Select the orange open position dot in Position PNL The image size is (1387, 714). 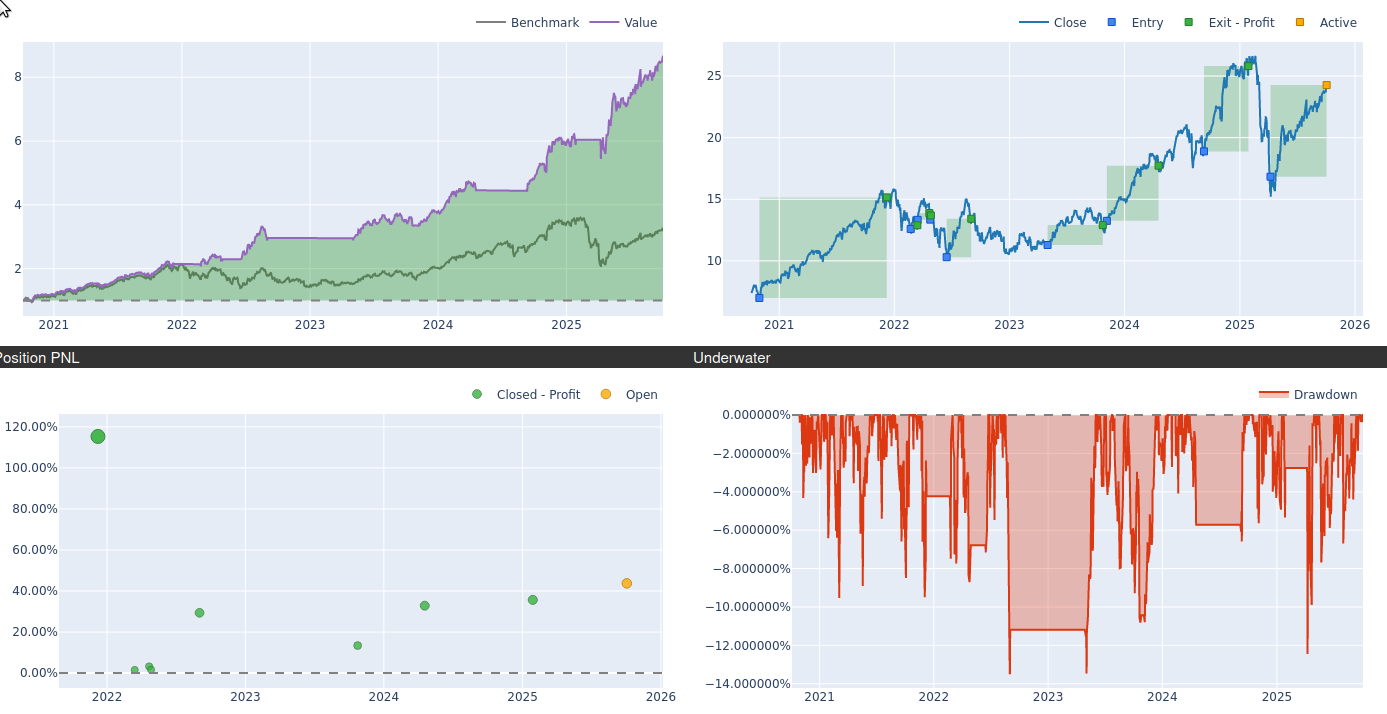pyautogui.click(x=626, y=584)
